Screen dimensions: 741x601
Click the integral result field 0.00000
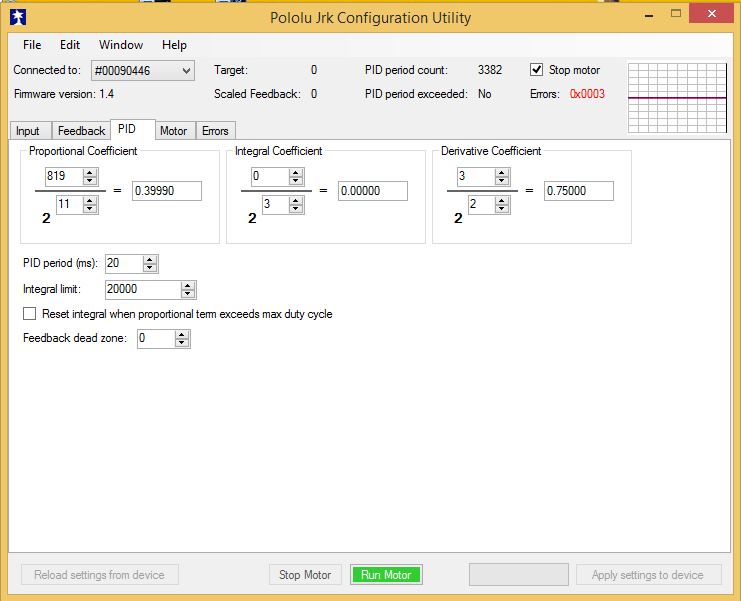[373, 191]
